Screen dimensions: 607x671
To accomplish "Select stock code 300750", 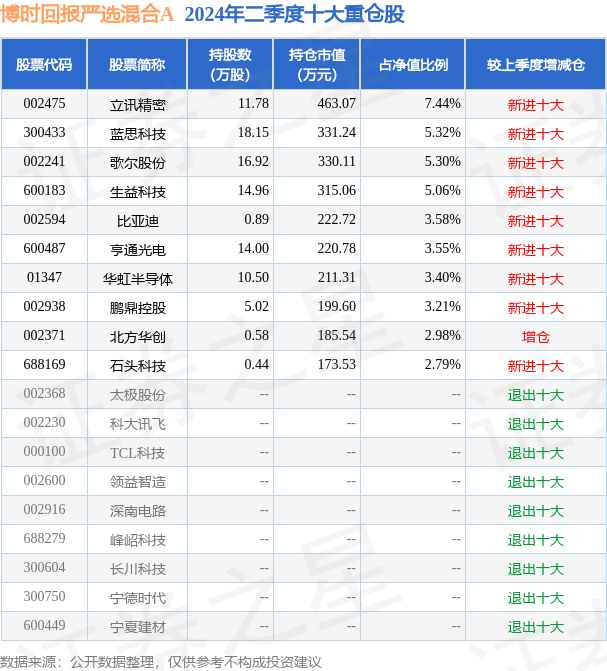I will 45,597.
